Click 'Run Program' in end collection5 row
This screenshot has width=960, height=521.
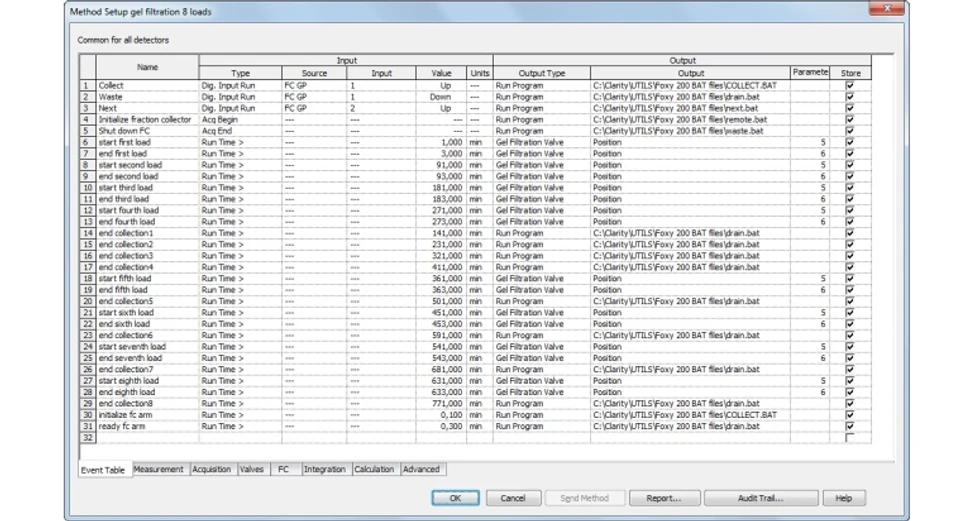click(541, 301)
